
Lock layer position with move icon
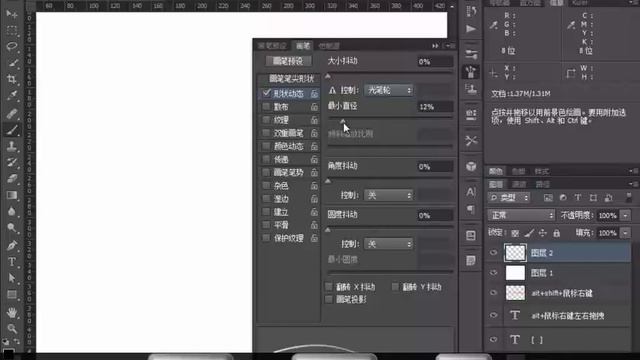point(542,233)
